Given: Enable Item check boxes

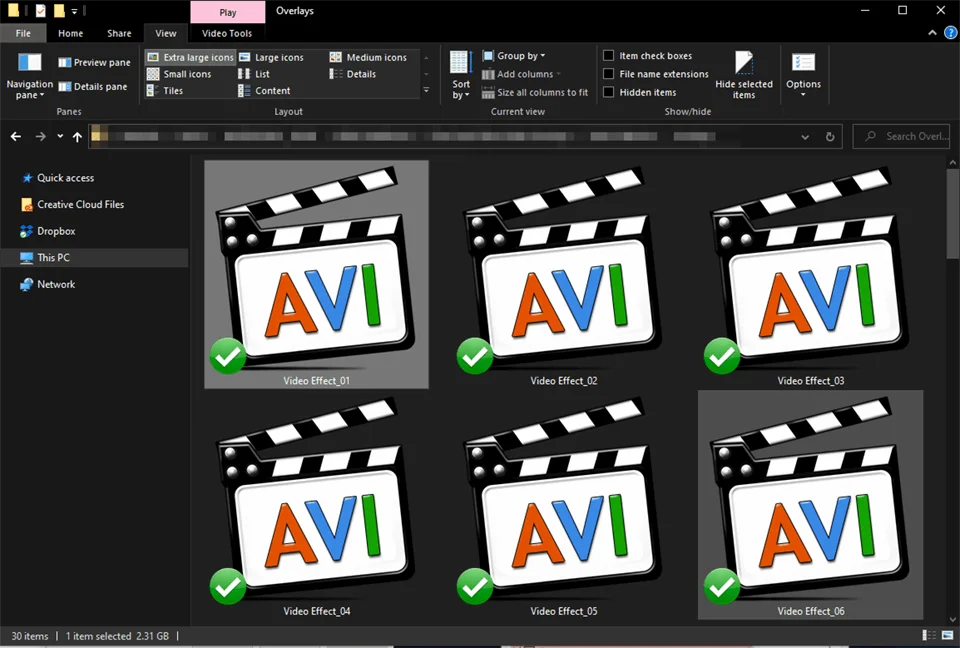Looking at the screenshot, I should [609, 56].
